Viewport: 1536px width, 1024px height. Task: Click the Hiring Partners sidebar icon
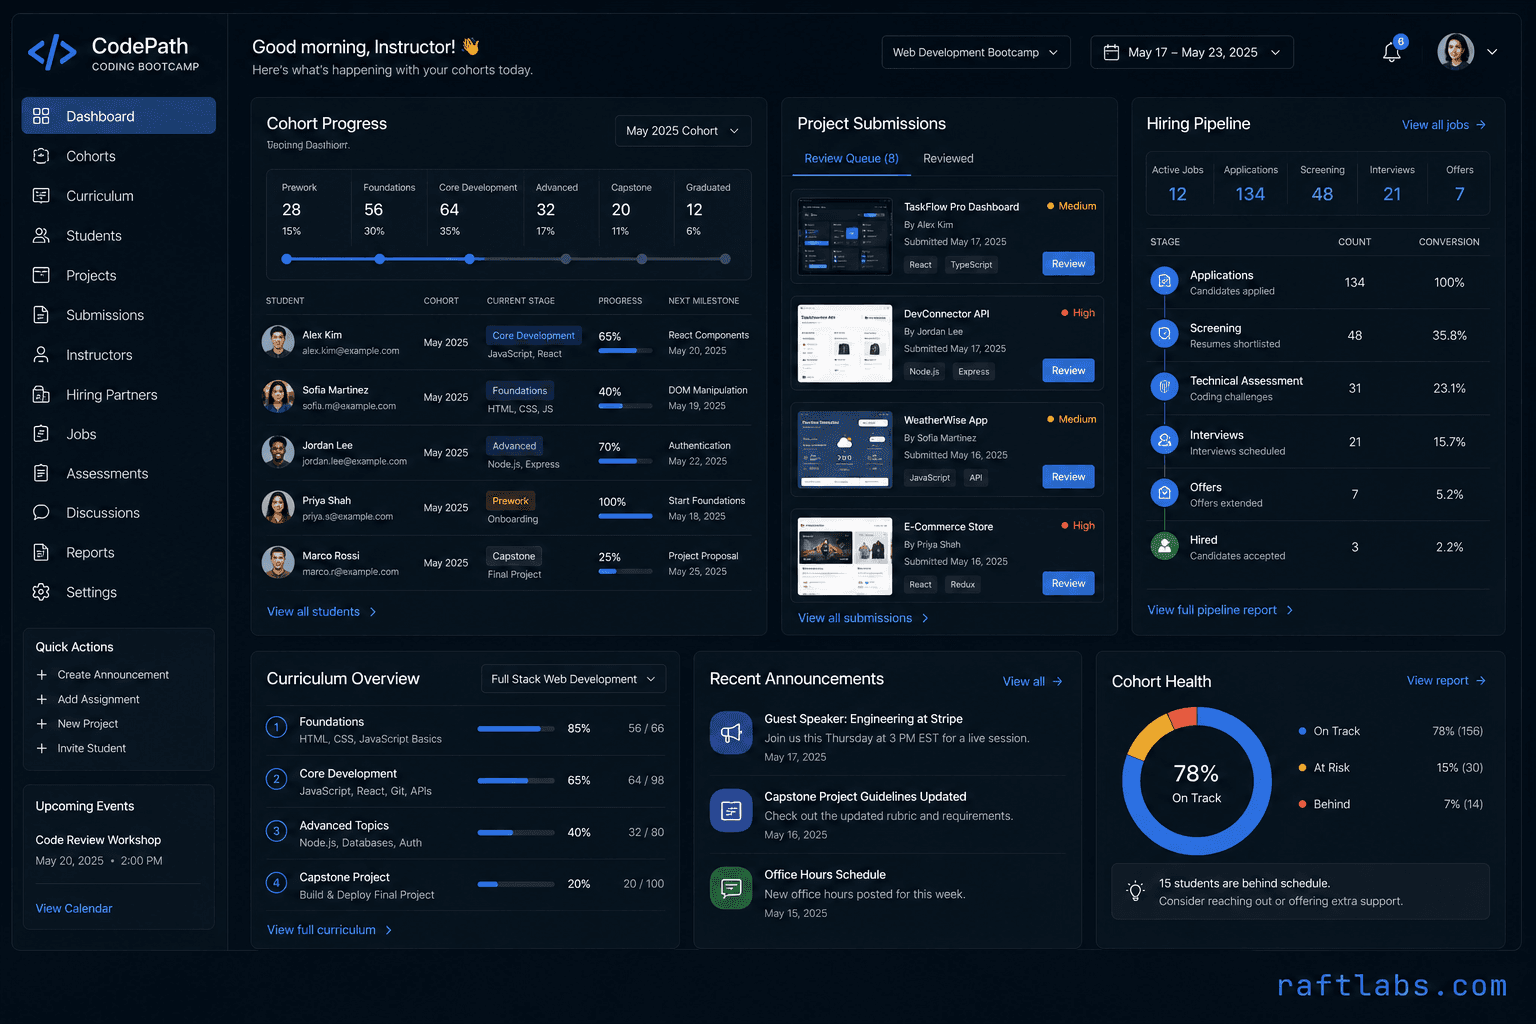pyautogui.click(x=41, y=394)
